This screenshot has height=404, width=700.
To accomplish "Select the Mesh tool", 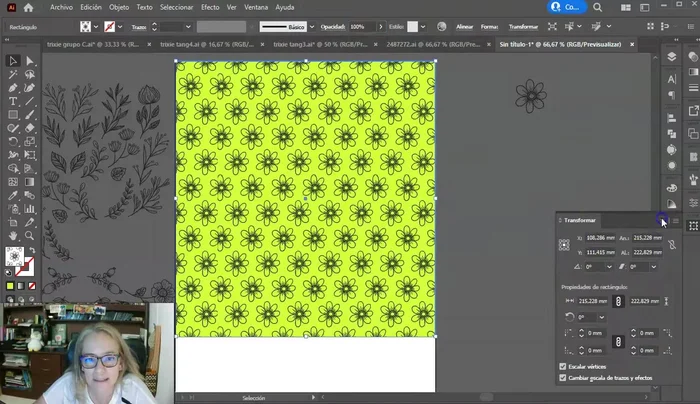I will [13, 182].
